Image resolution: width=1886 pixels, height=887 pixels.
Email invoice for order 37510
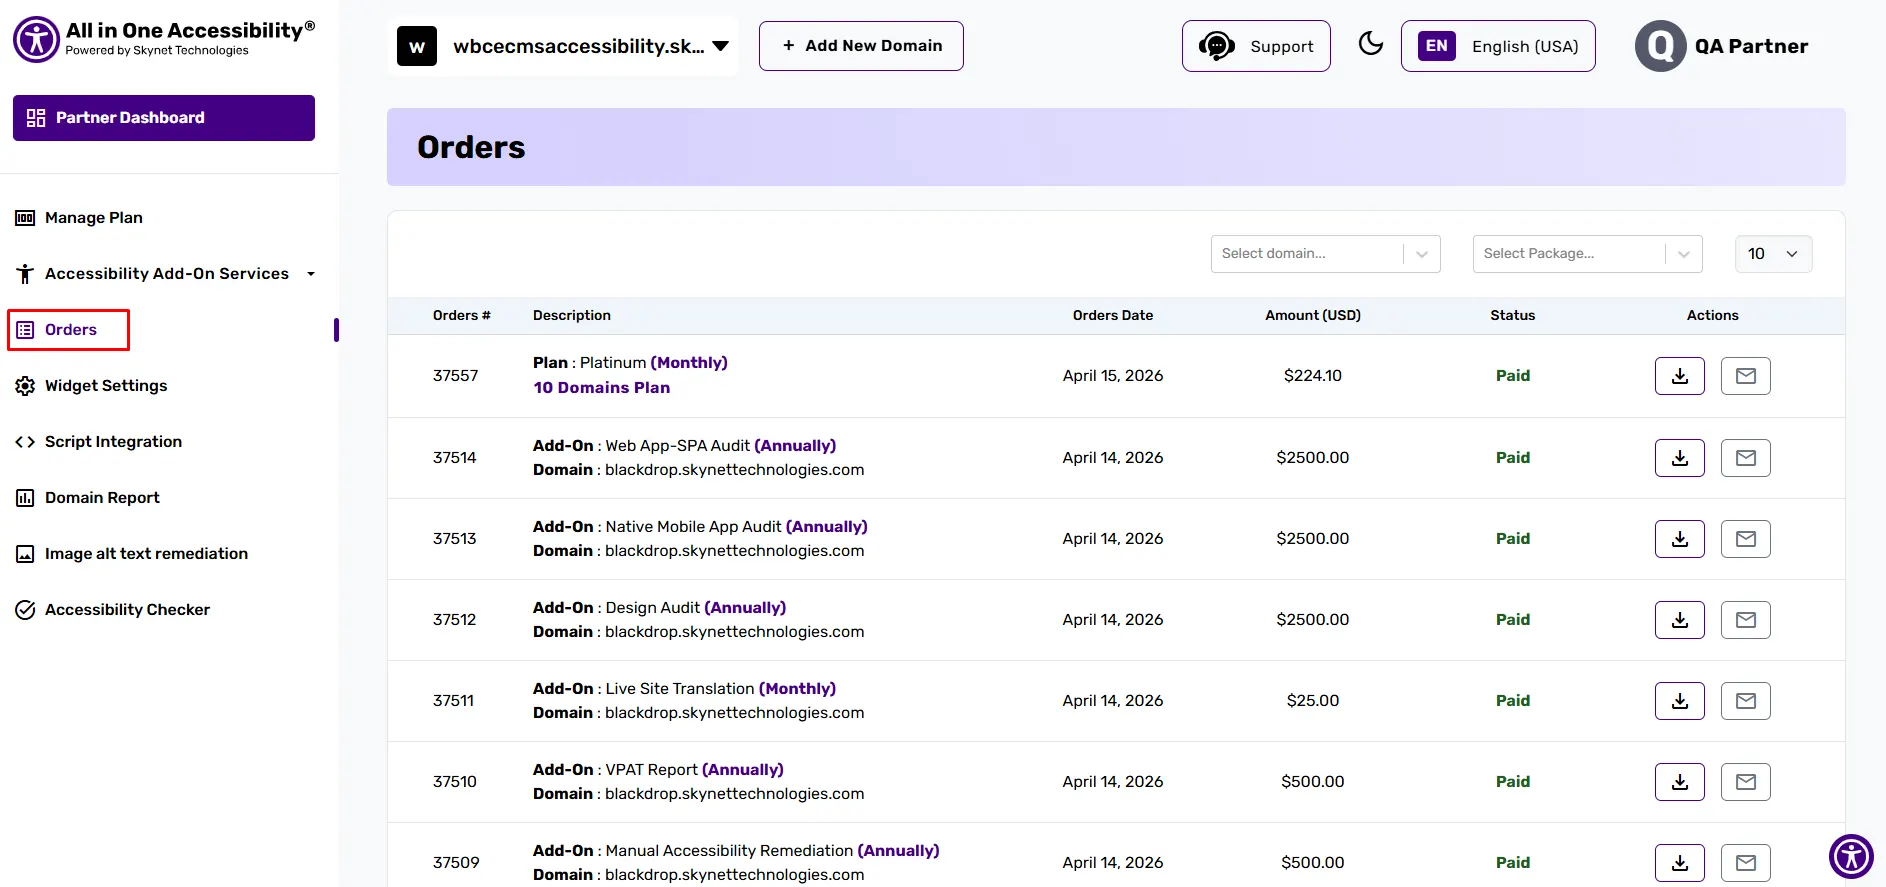point(1746,782)
